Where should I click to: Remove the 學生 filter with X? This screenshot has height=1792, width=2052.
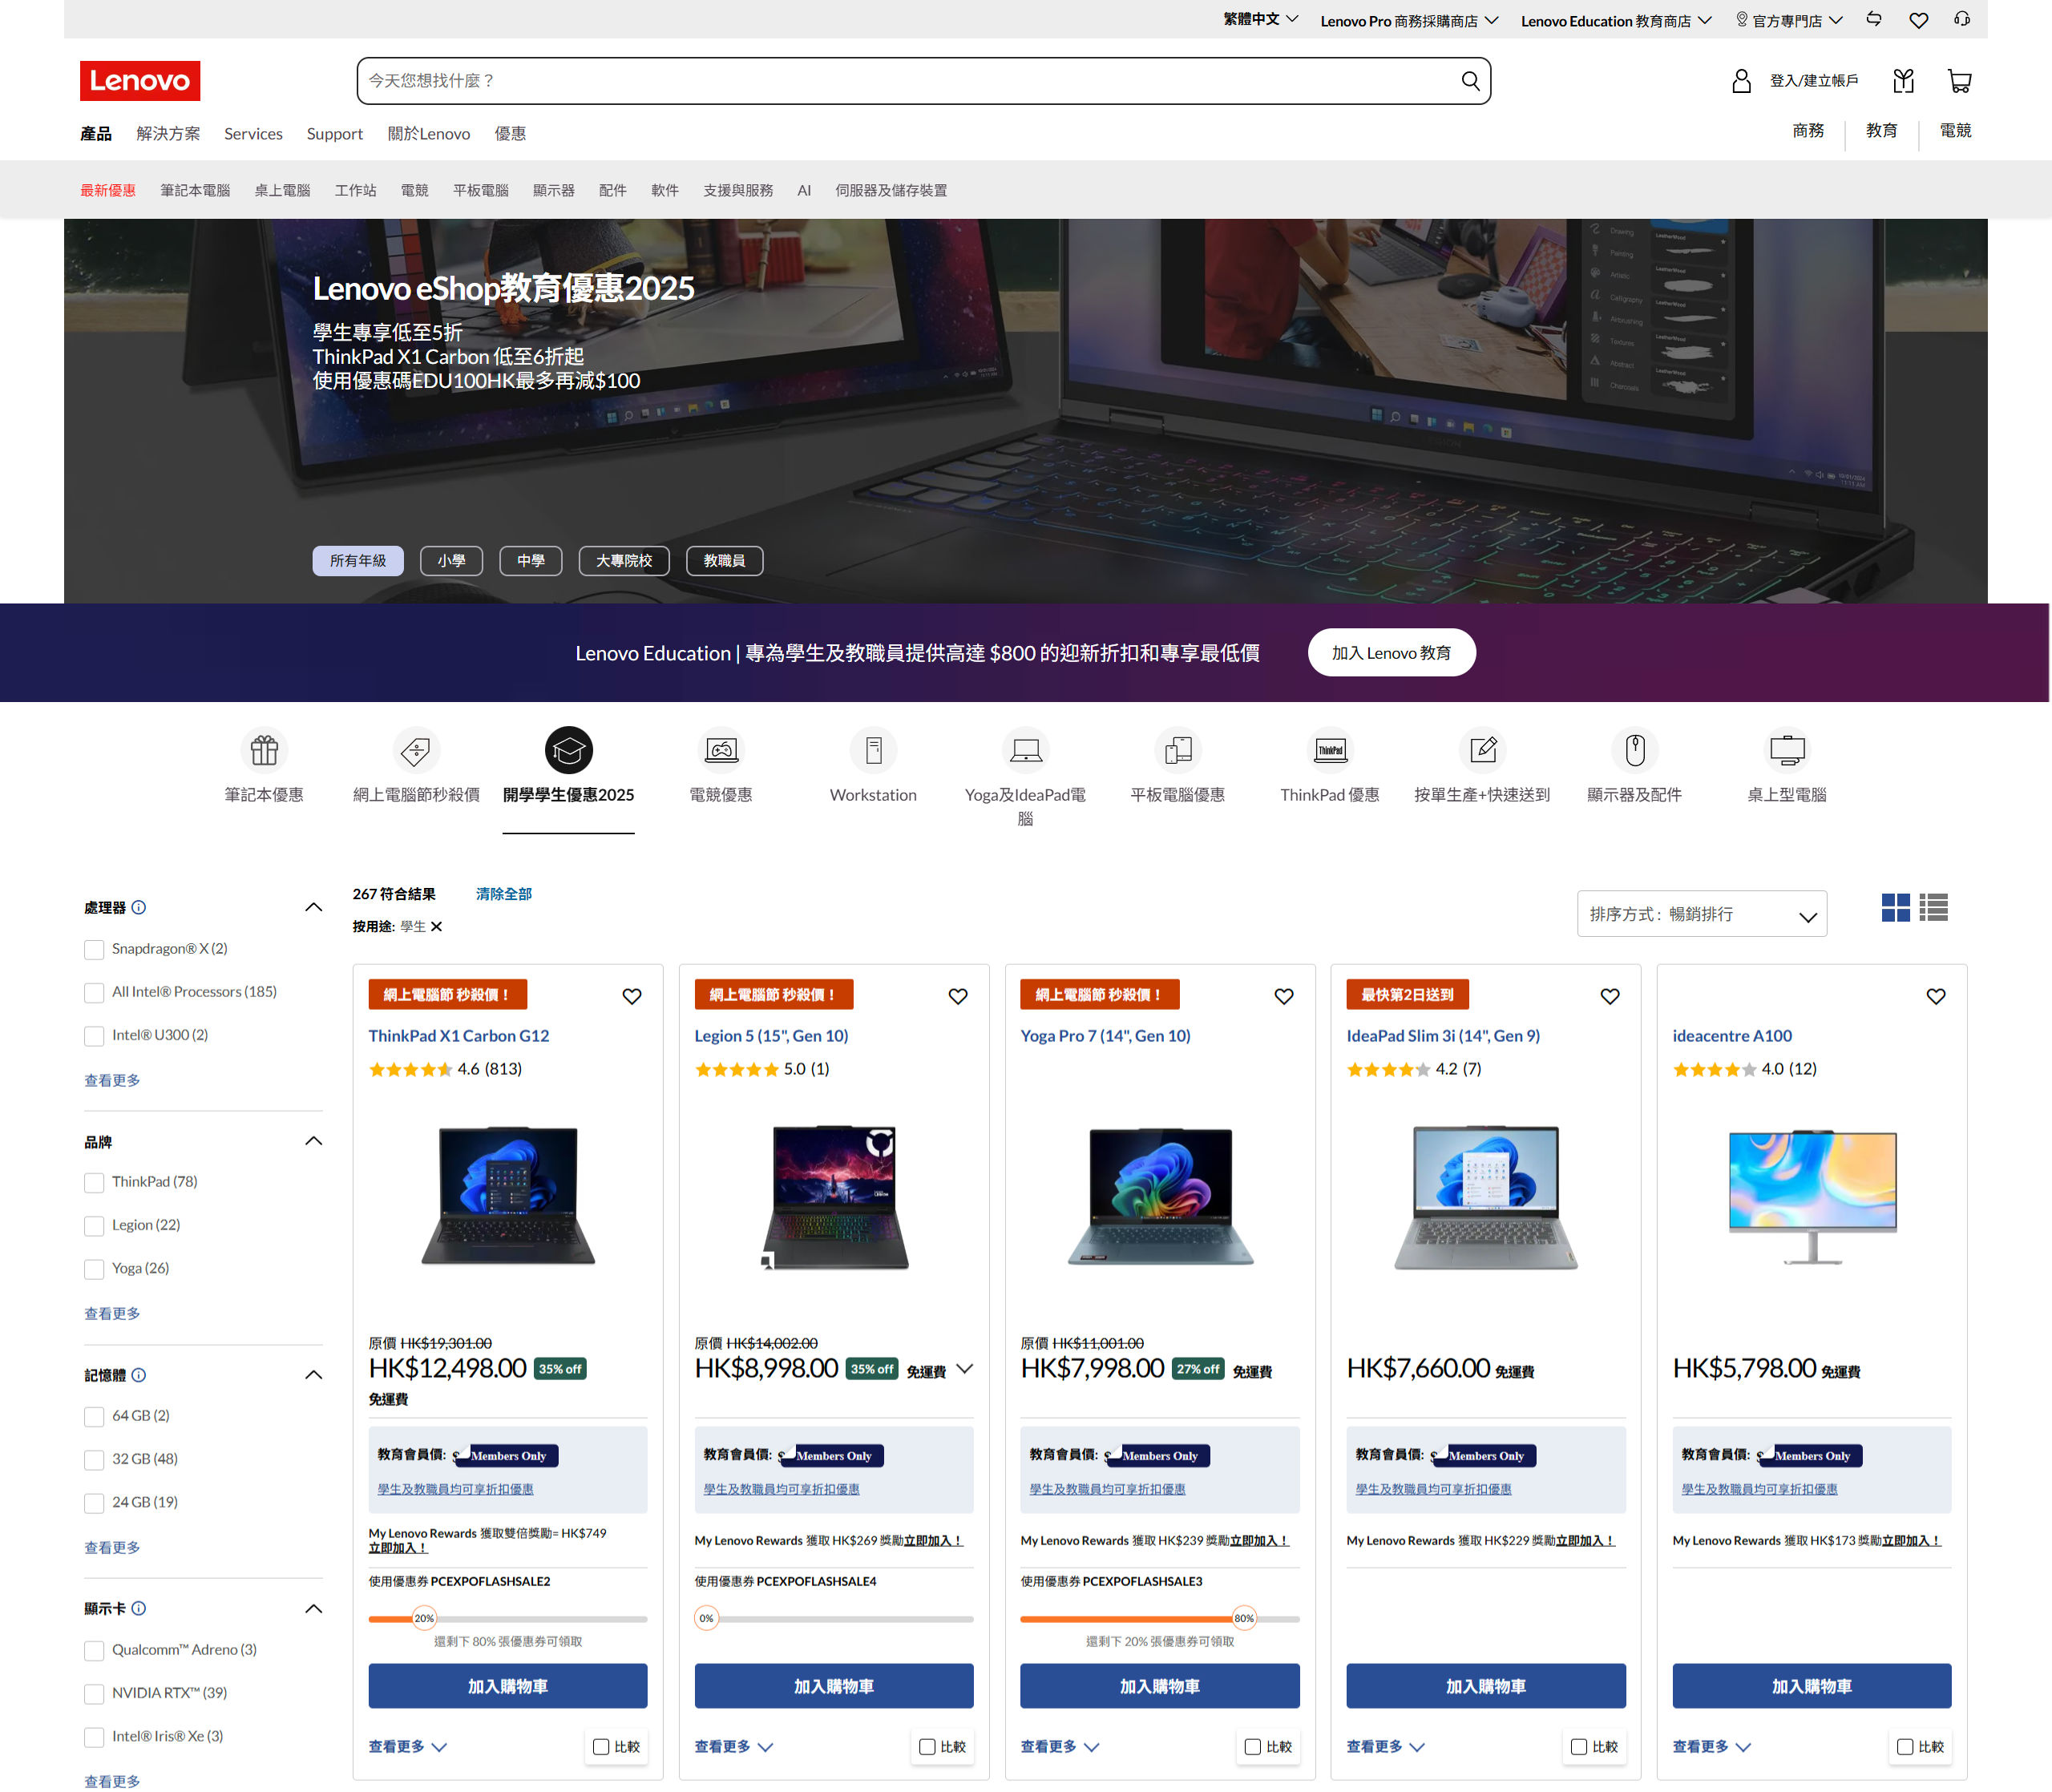coord(436,927)
